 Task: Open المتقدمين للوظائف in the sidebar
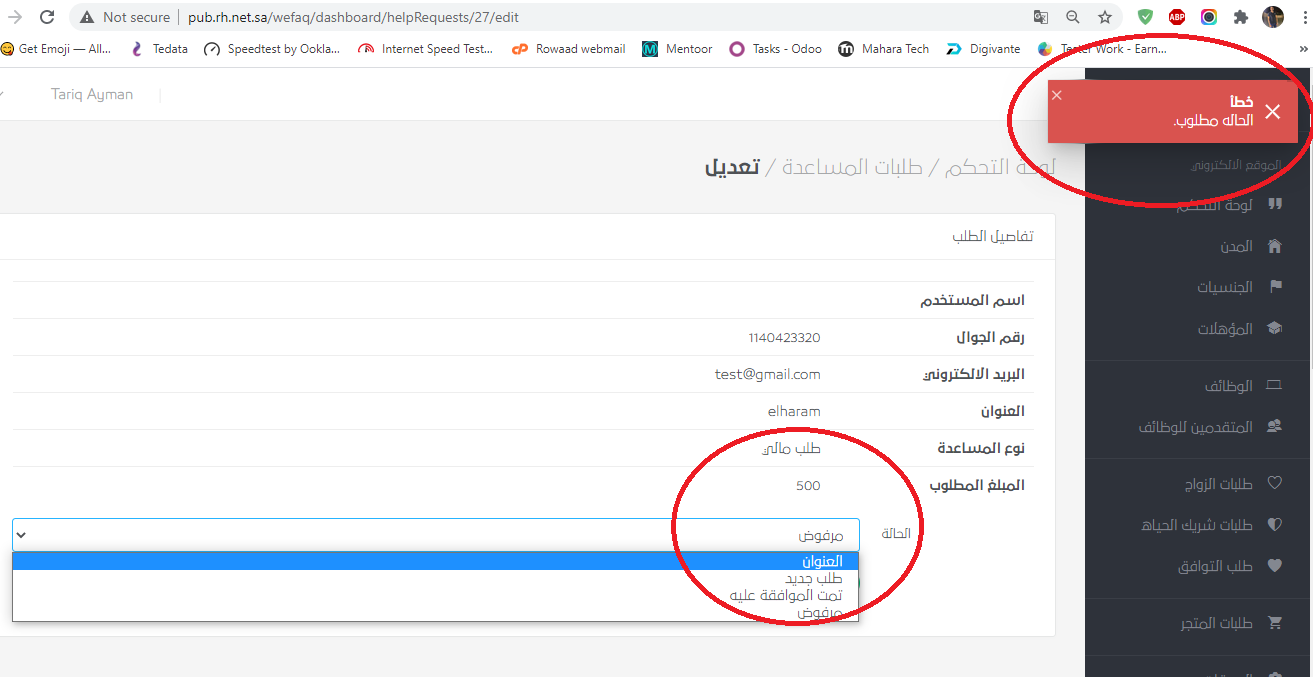point(1195,427)
